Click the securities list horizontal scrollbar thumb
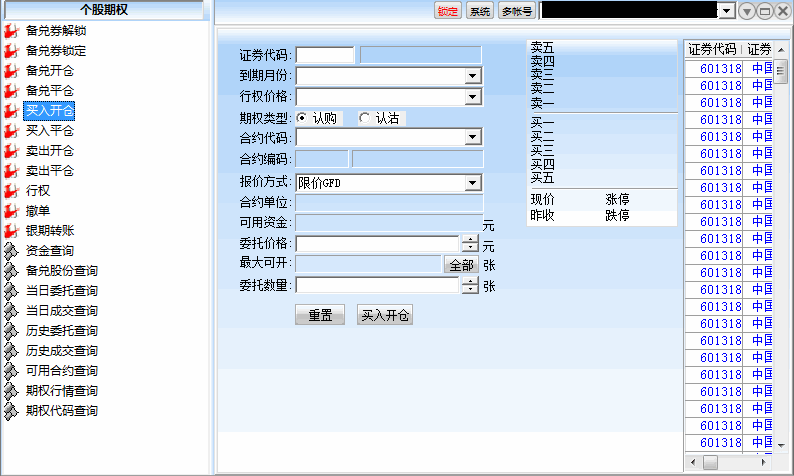The width and height of the screenshot is (794, 476). (710, 462)
